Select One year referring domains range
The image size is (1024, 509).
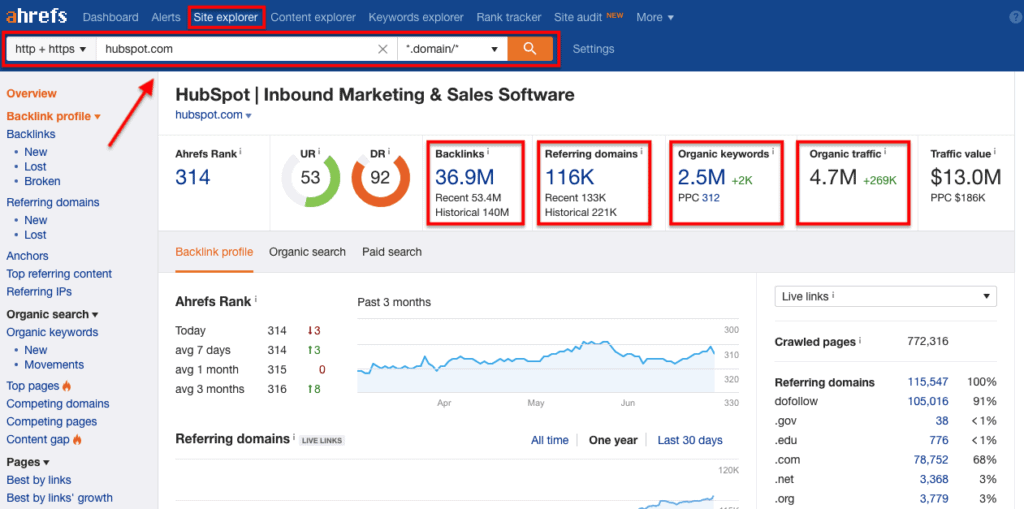tap(613, 440)
